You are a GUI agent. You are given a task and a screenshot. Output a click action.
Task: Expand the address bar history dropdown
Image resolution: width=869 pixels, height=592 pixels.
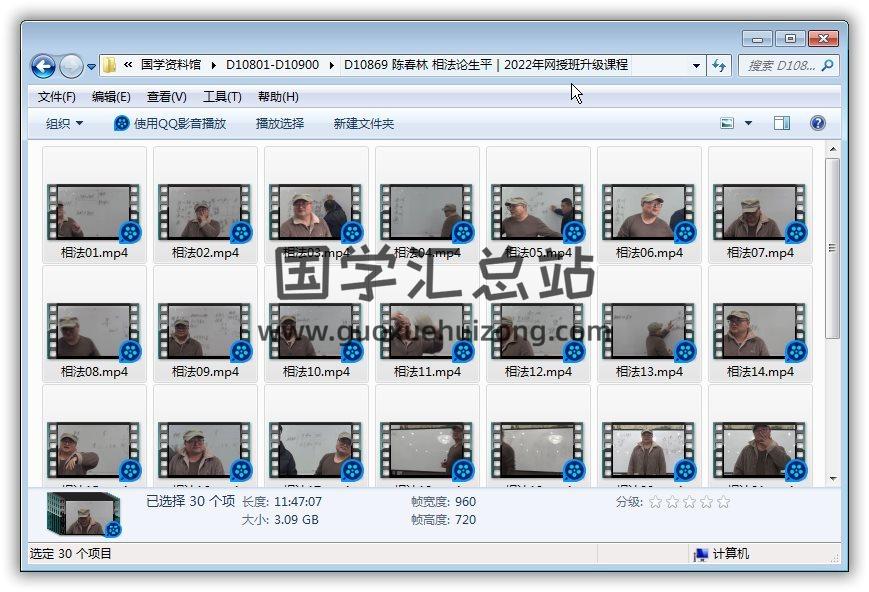[696, 65]
